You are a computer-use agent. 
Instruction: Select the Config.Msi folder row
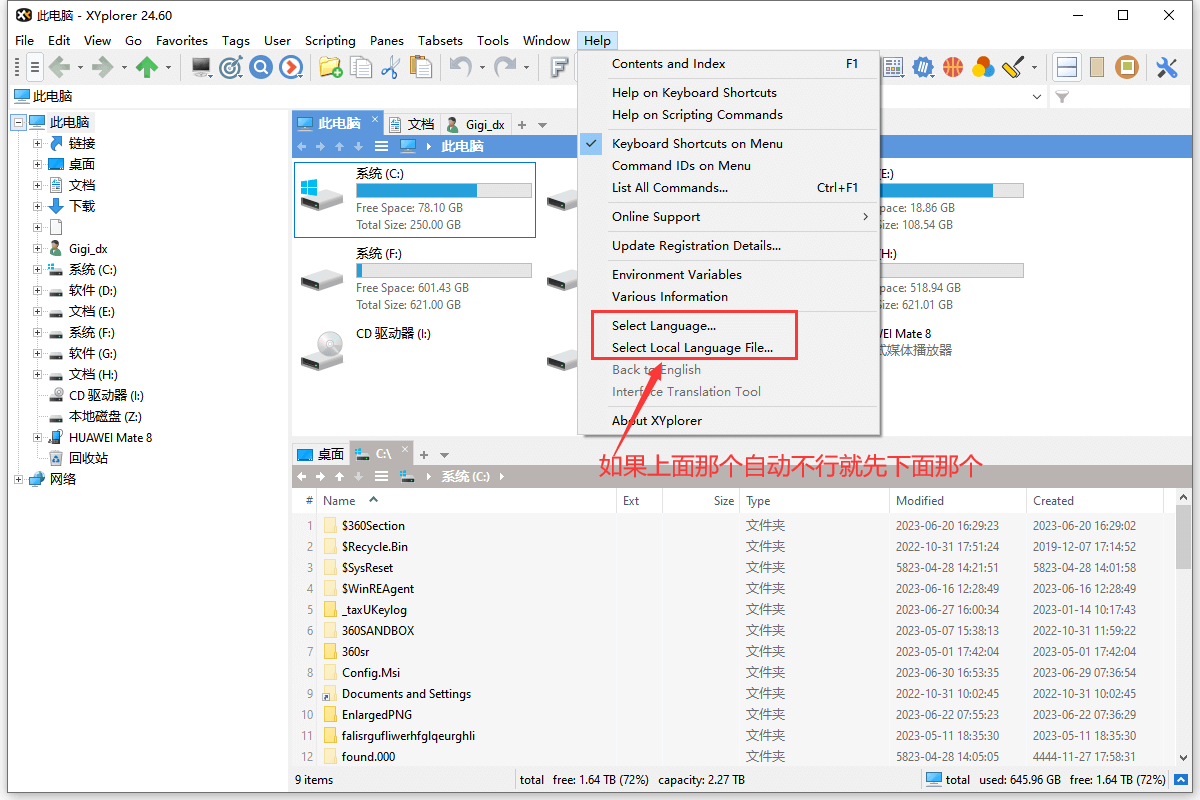(370, 673)
